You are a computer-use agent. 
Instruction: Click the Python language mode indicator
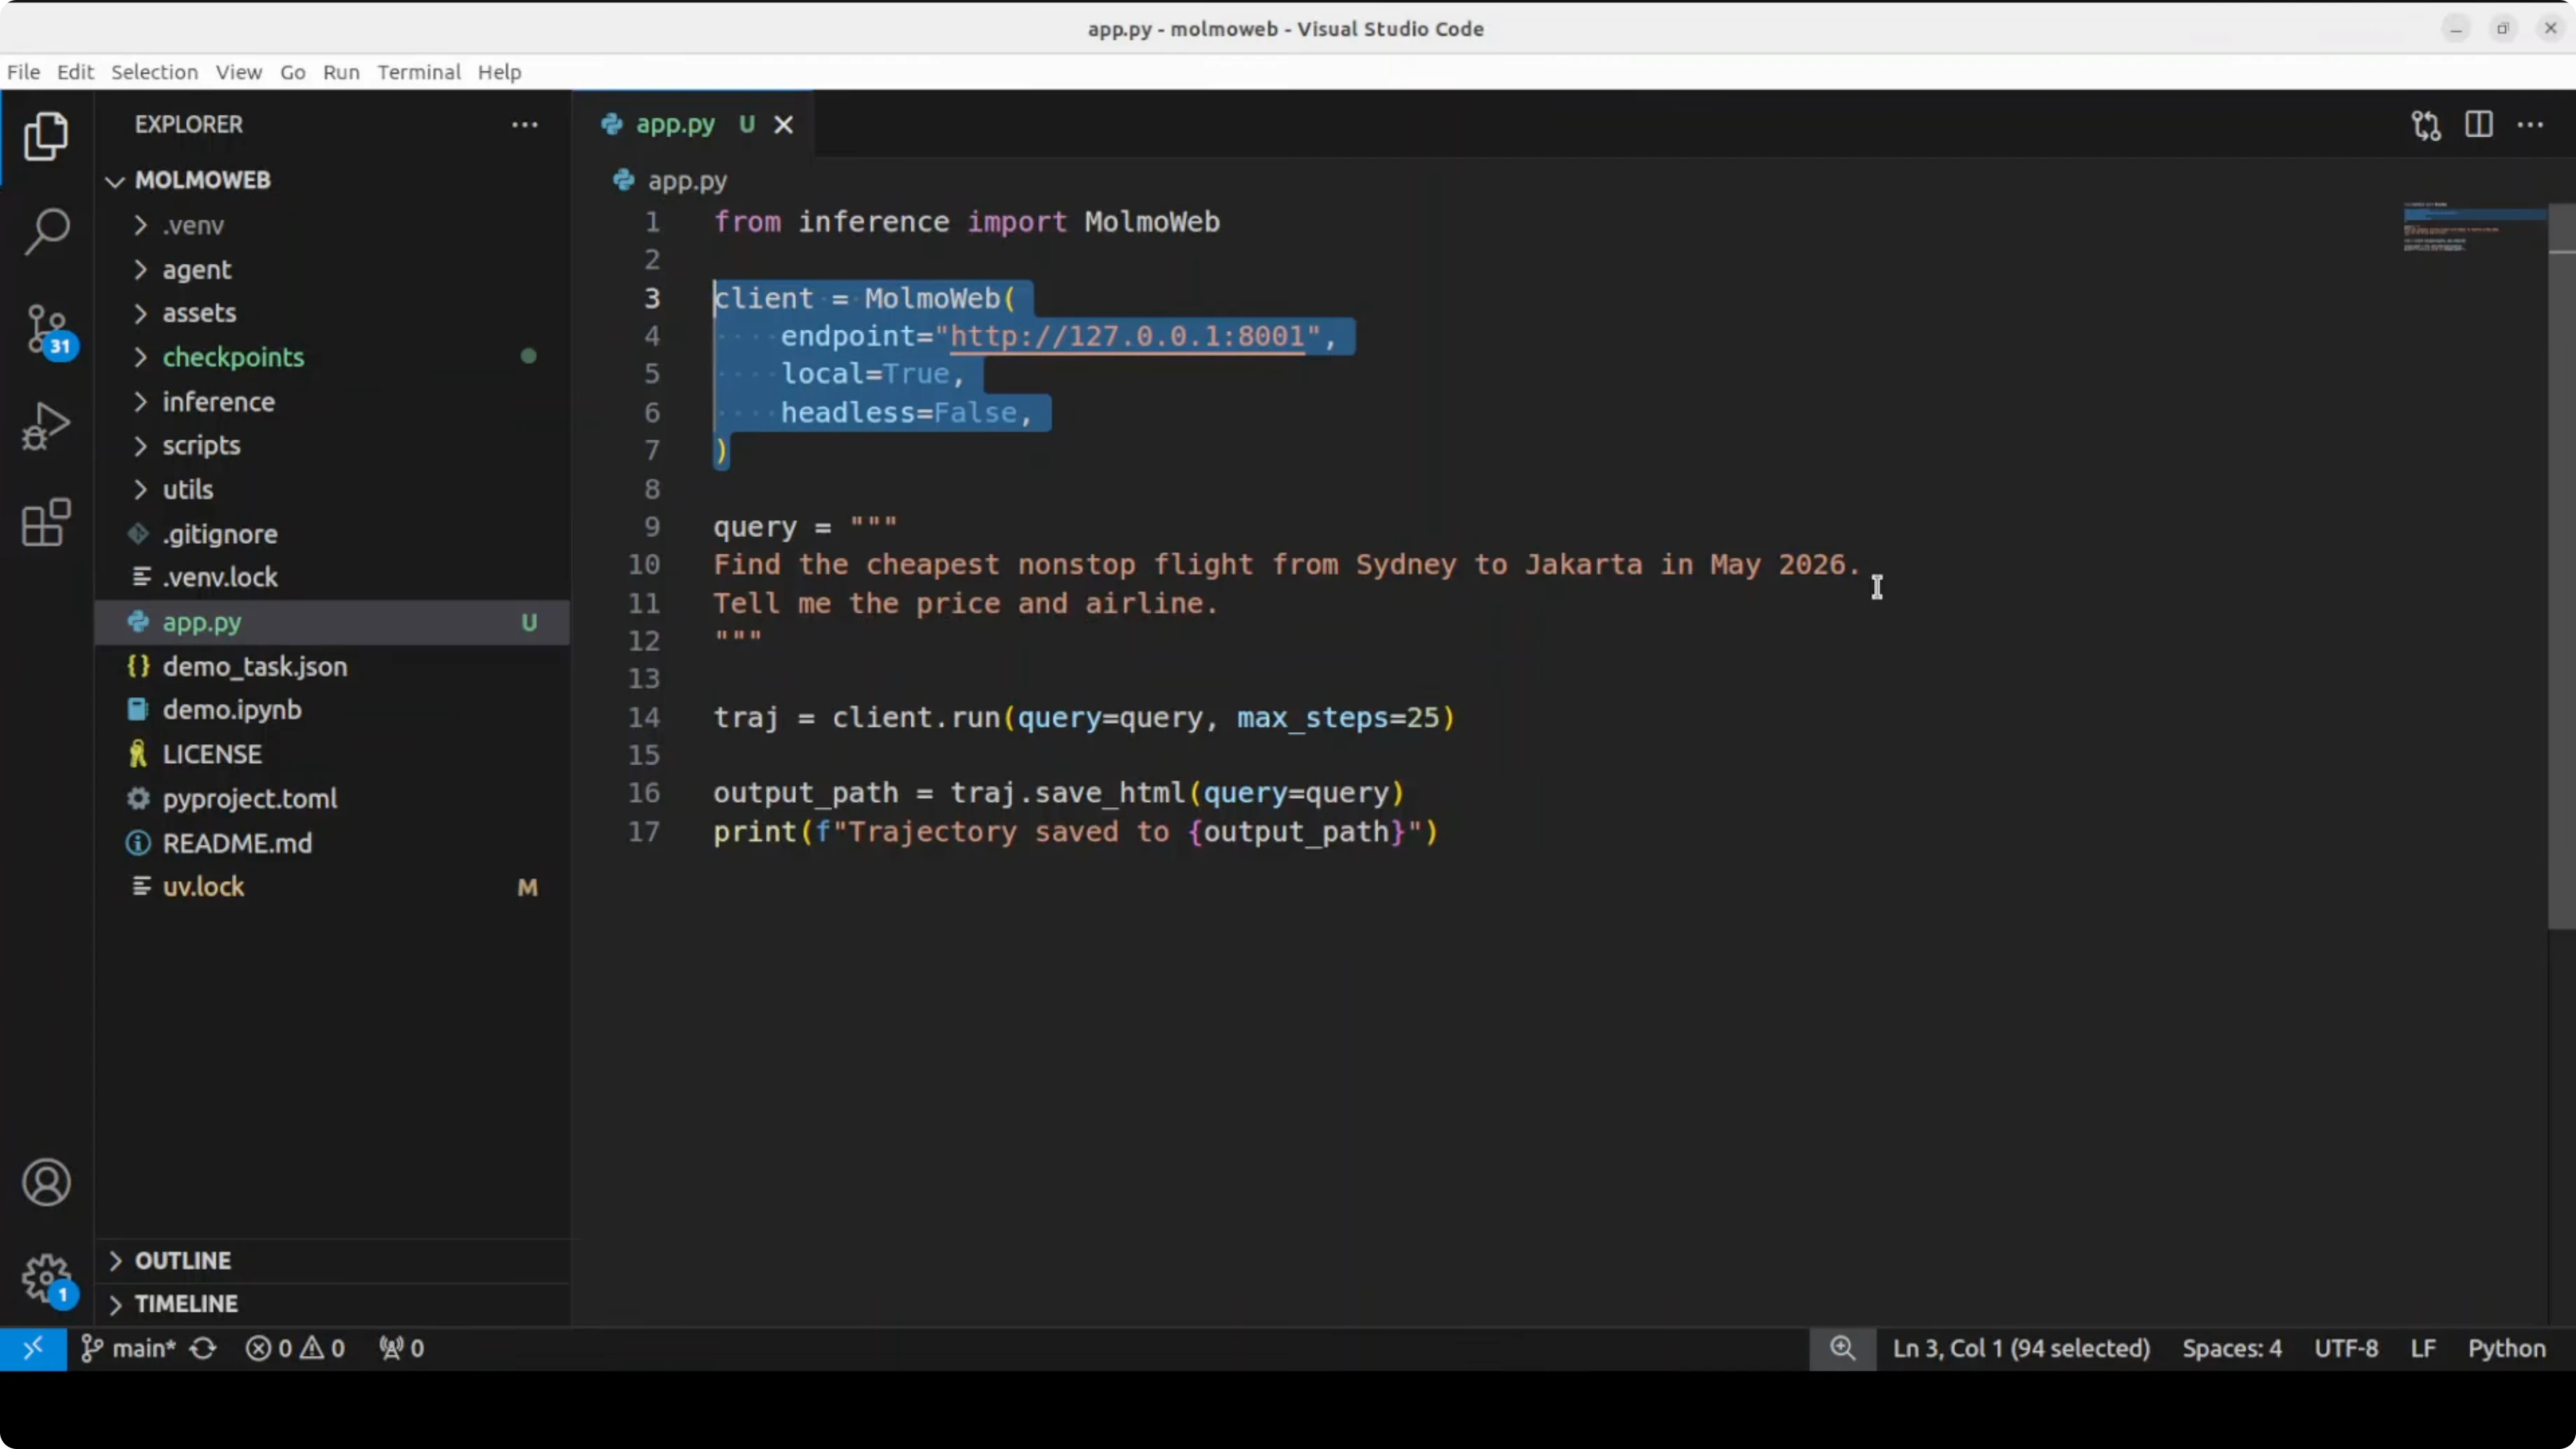click(2506, 1348)
